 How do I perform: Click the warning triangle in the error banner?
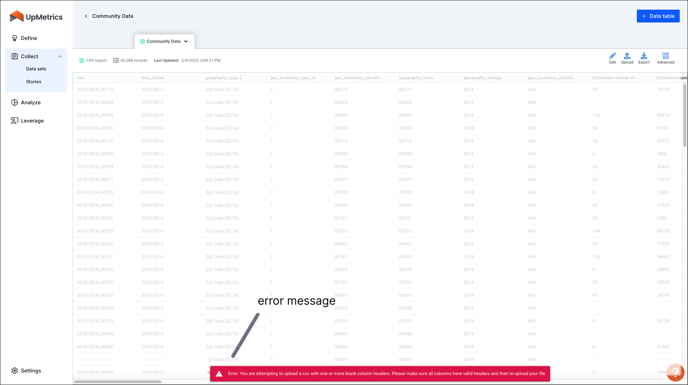pyautogui.click(x=219, y=374)
